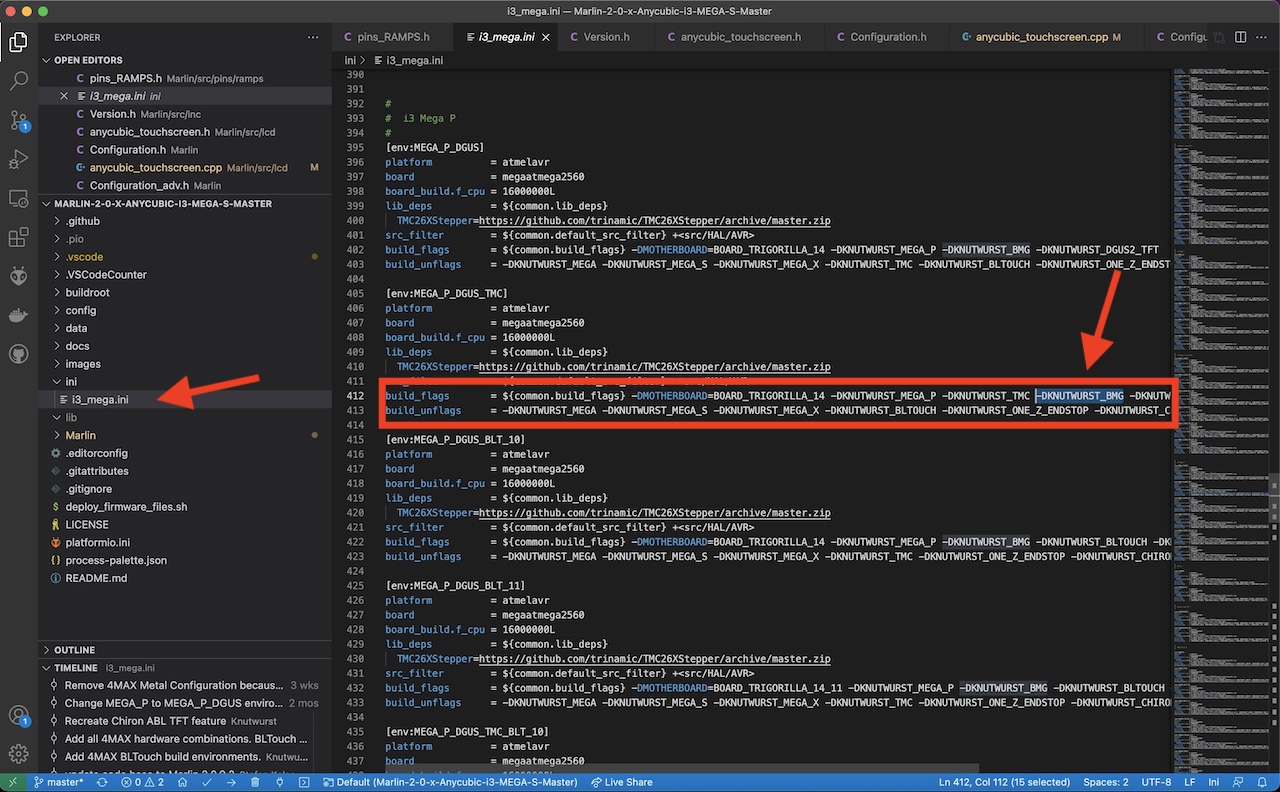Click the editor minimap

(1220, 420)
